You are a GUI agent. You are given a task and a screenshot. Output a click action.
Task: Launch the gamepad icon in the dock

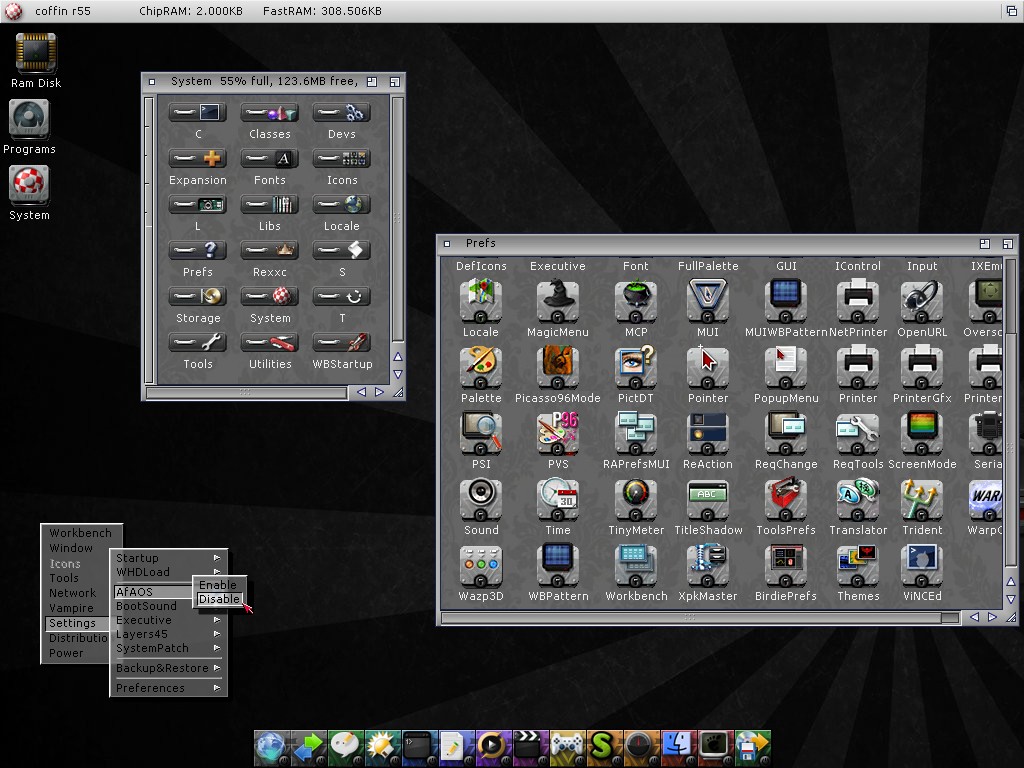567,745
